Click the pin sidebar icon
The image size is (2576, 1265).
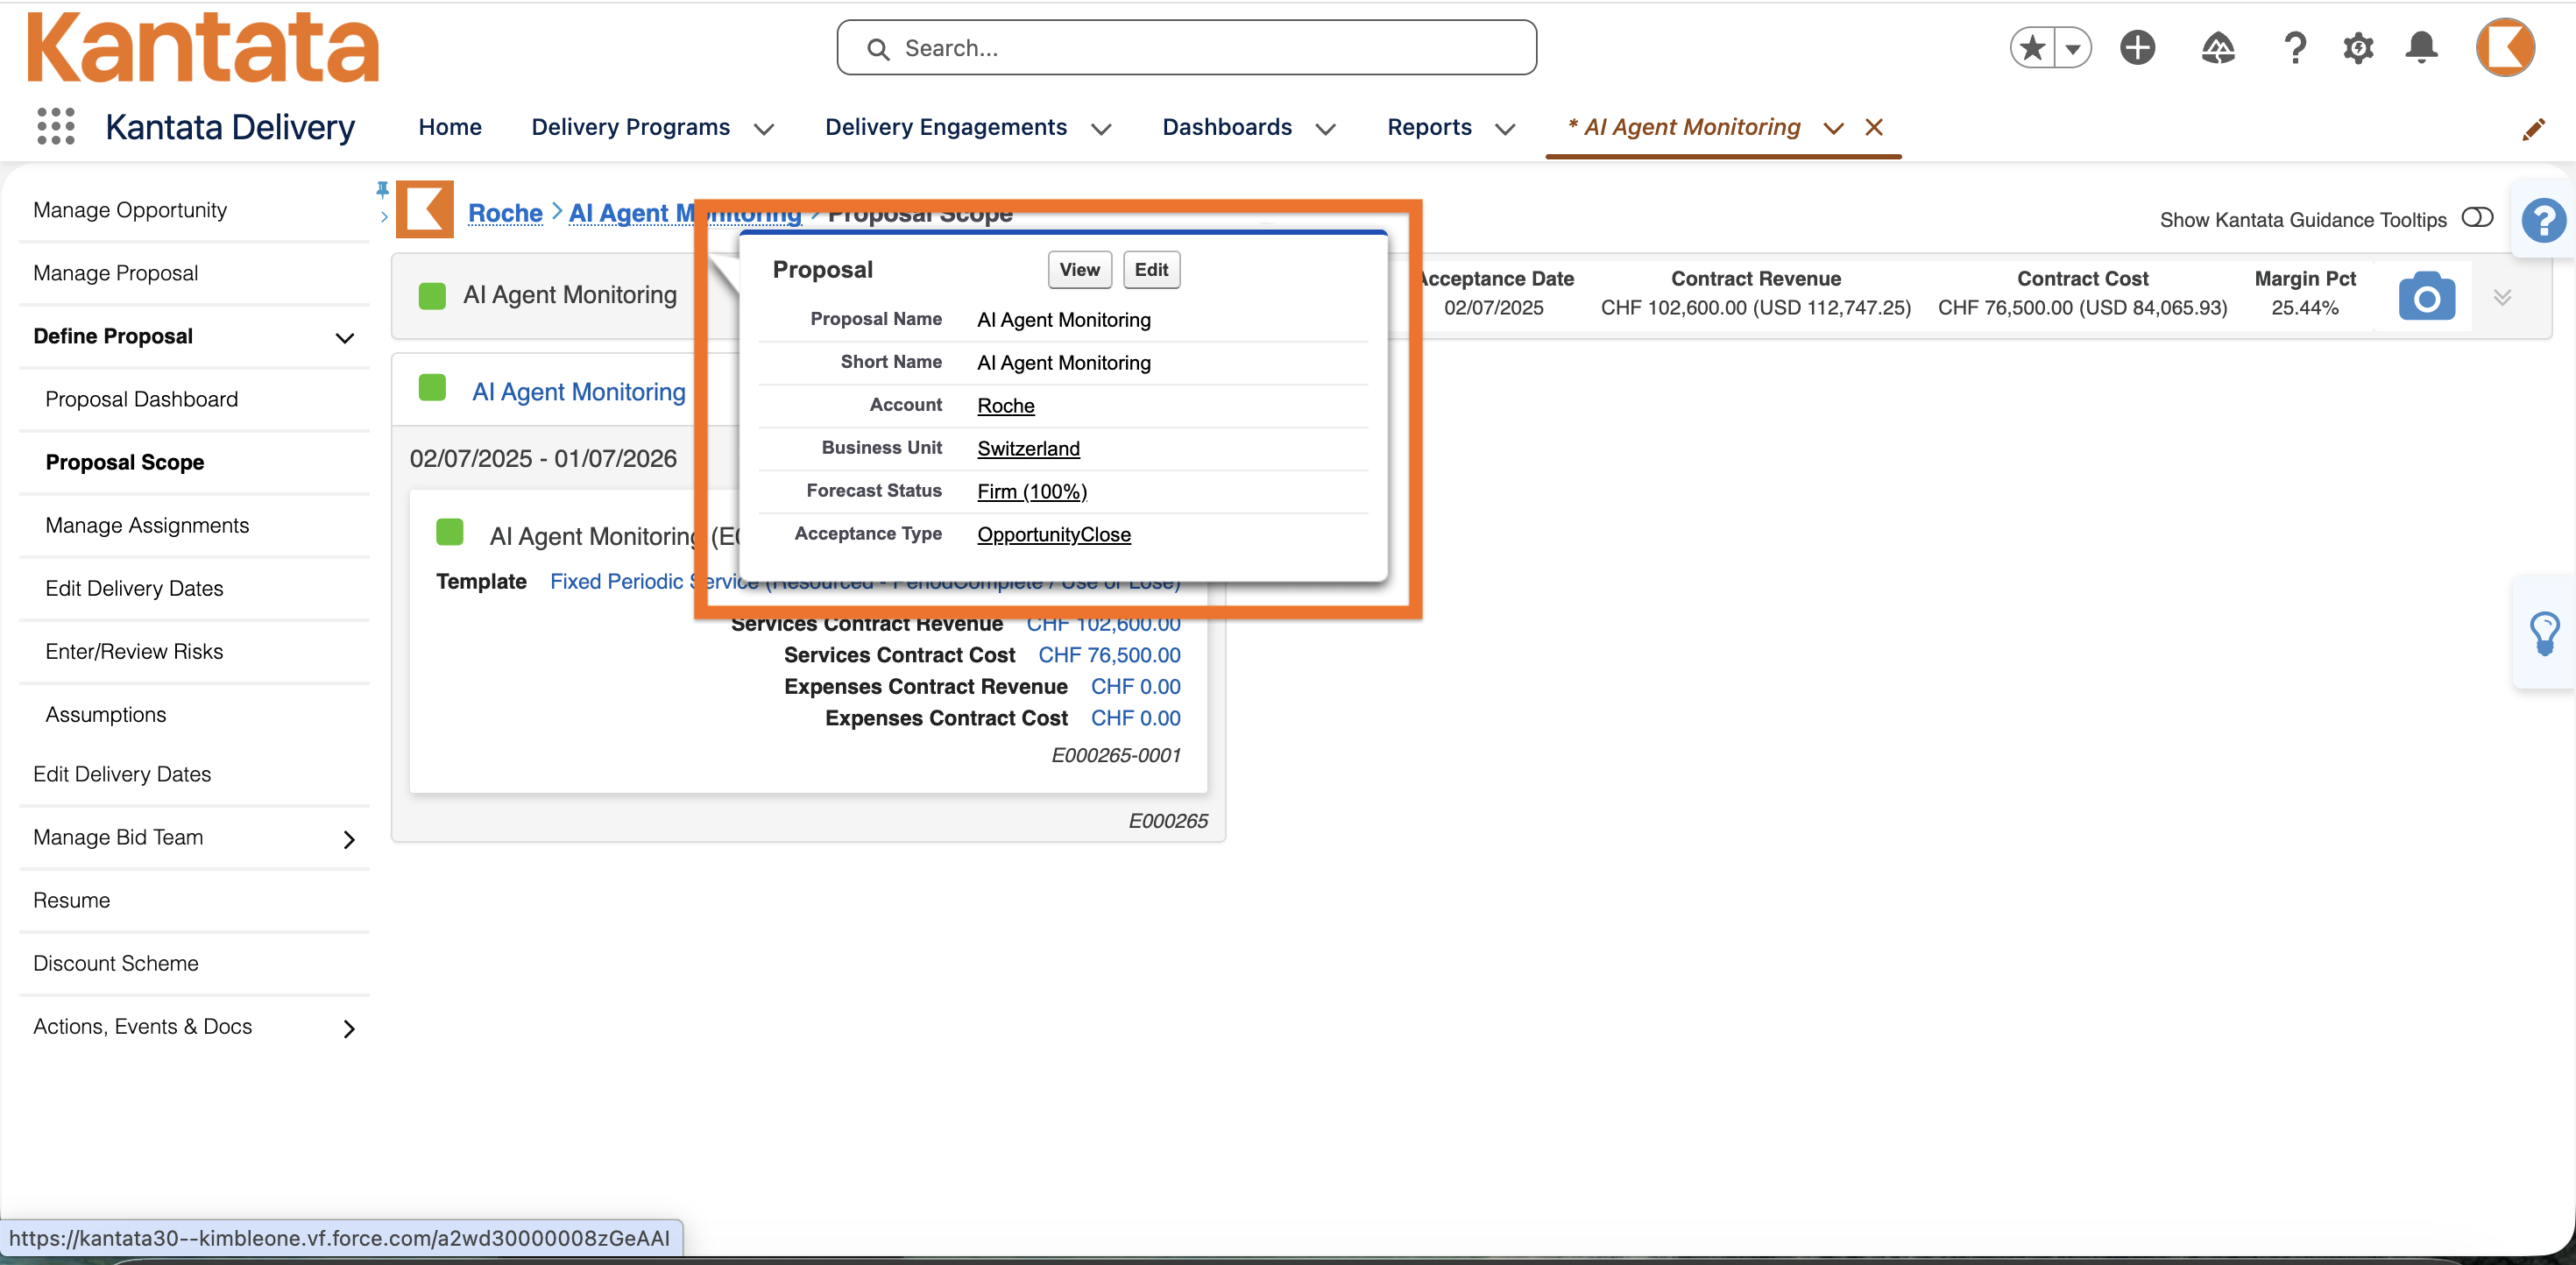pos(382,189)
